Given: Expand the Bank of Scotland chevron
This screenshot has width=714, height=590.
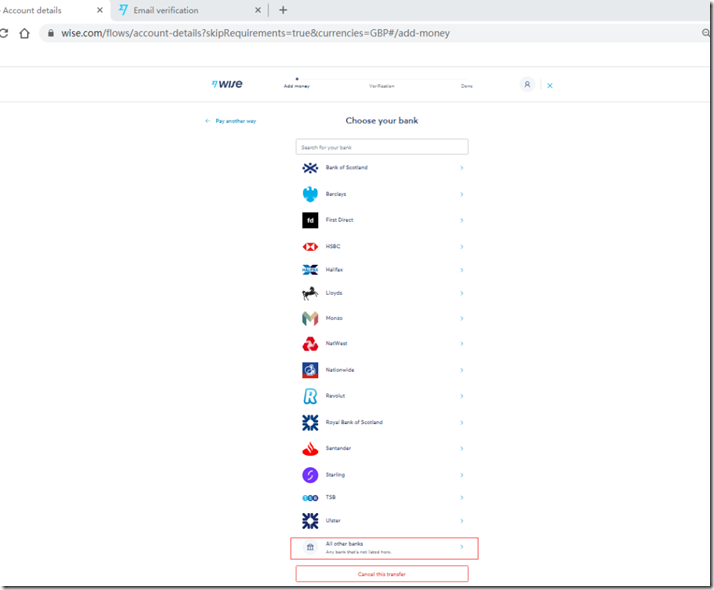Looking at the screenshot, I should [x=461, y=168].
